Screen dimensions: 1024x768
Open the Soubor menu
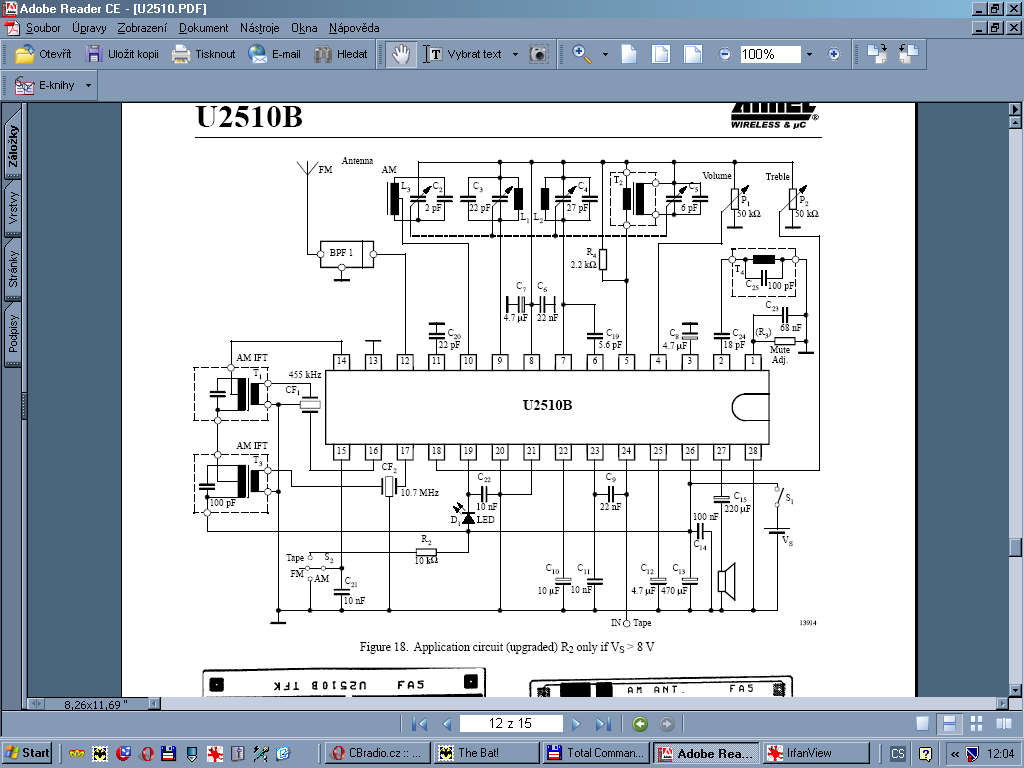pyautogui.click(x=43, y=28)
